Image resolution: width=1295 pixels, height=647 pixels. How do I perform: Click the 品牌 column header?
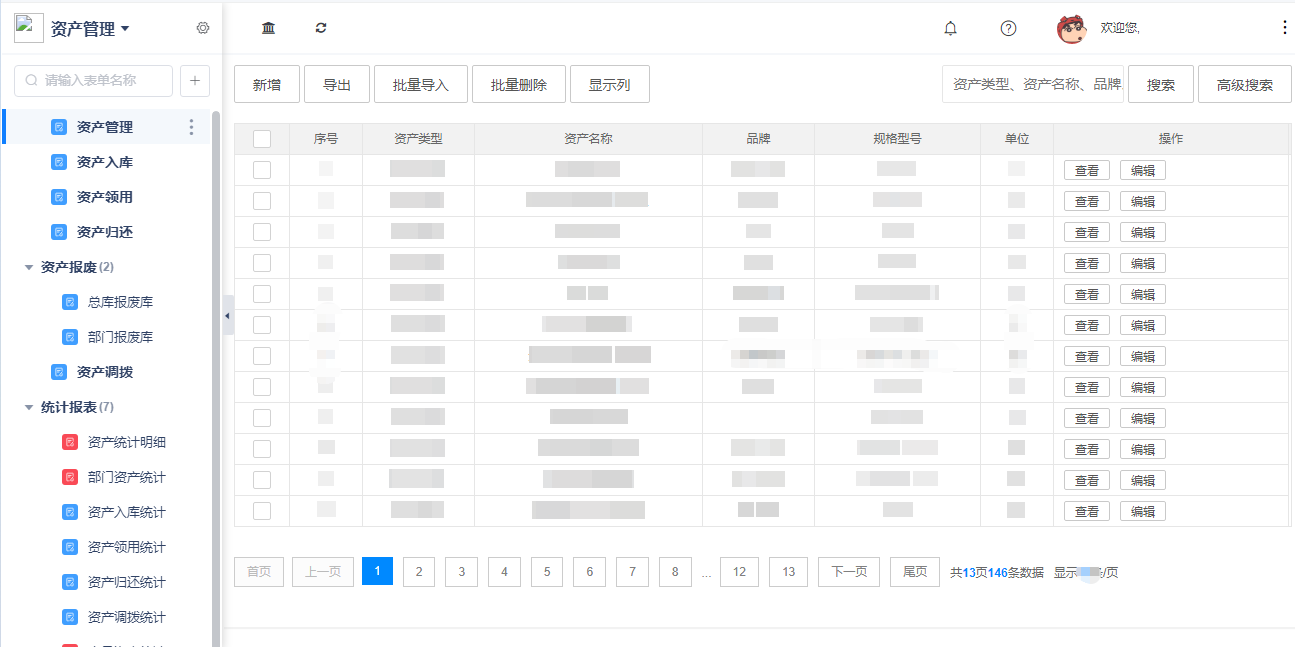pos(758,139)
